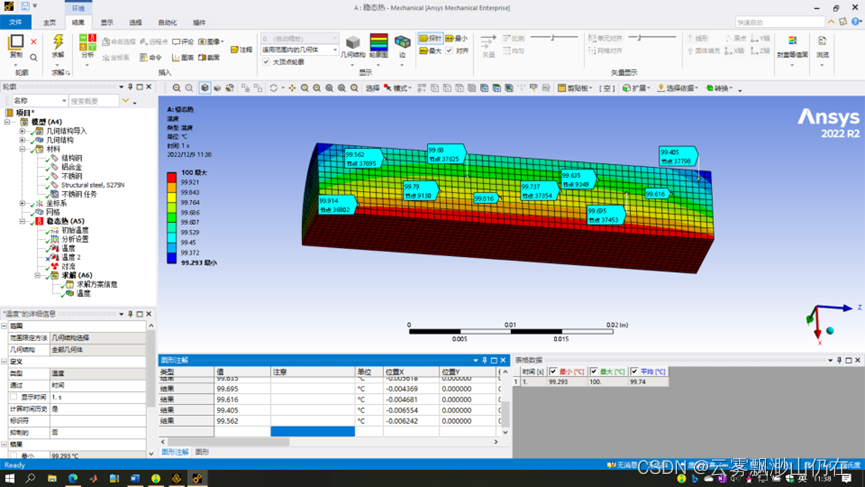
Task: Collapse the Materials tree node
Action: tap(22, 149)
